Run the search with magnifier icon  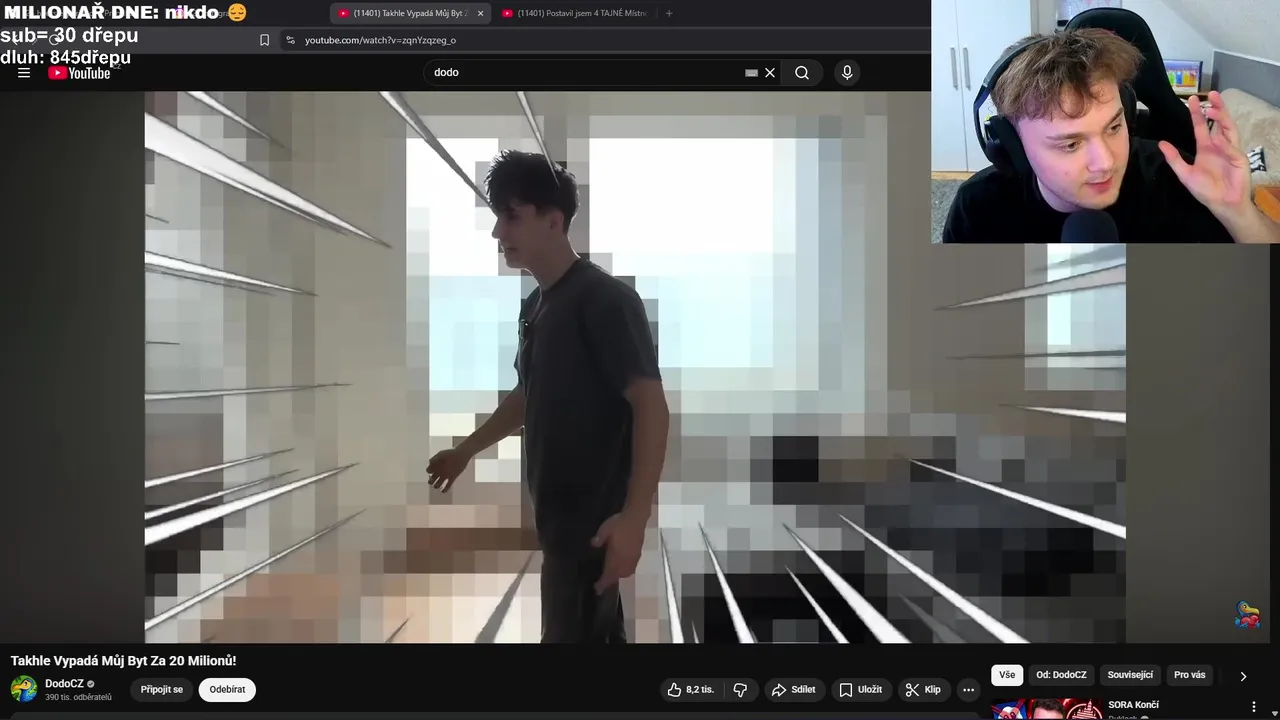tap(802, 72)
